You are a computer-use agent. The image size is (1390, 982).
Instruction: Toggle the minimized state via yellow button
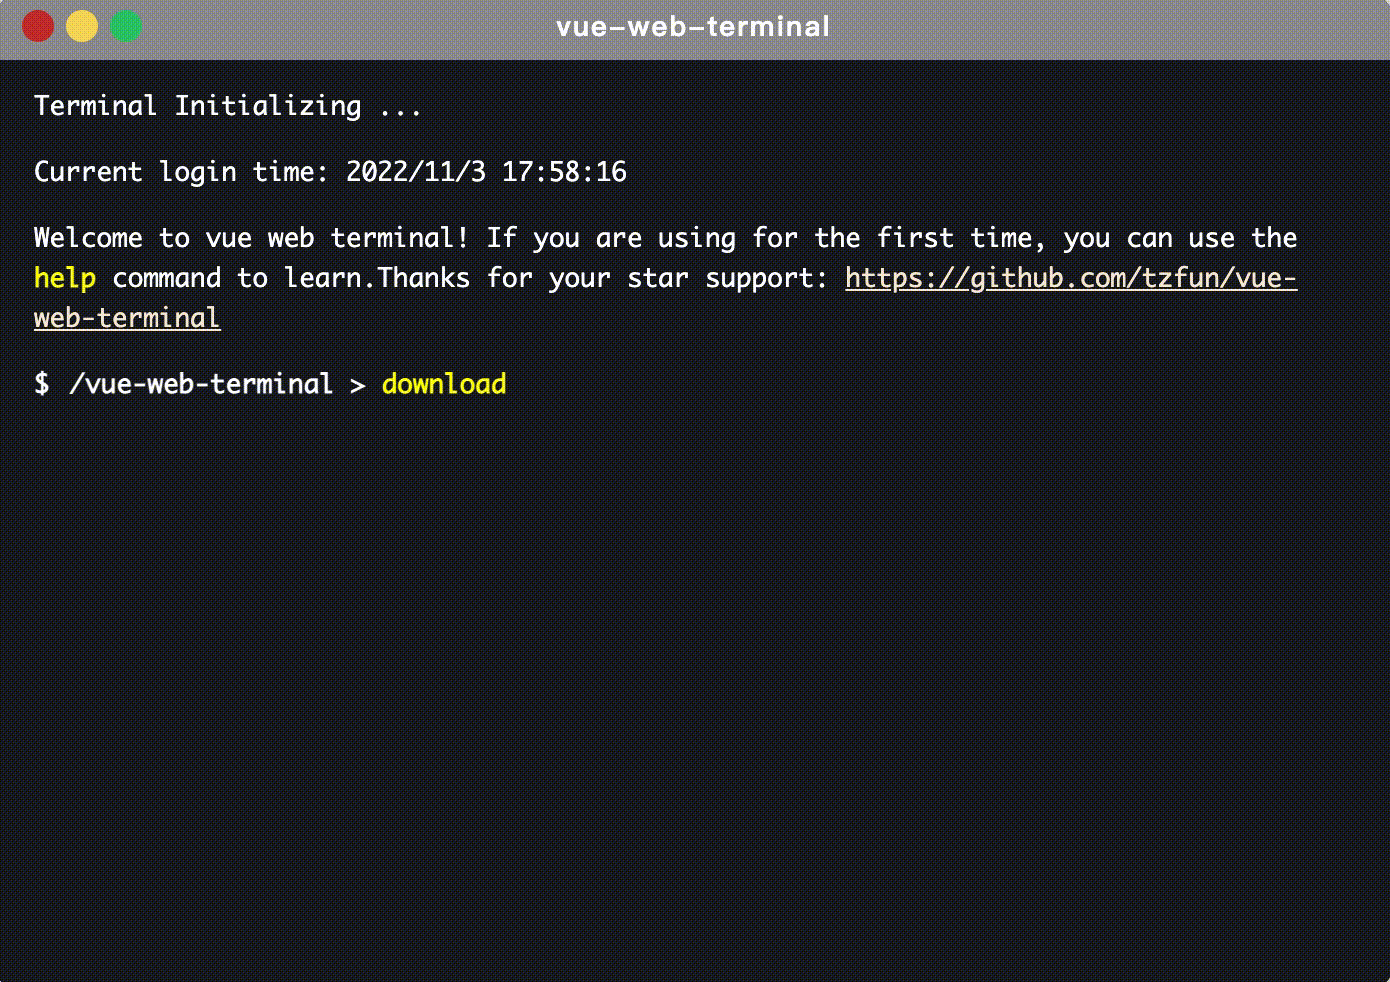(x=82, y=27)
